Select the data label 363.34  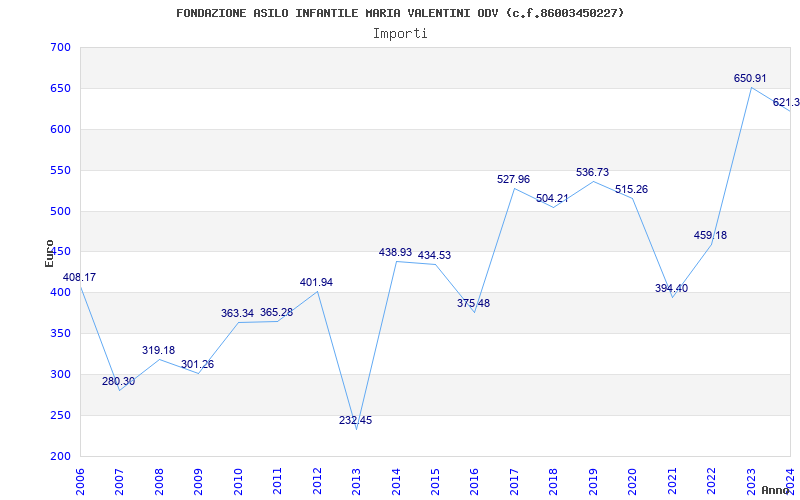(237, 313)
